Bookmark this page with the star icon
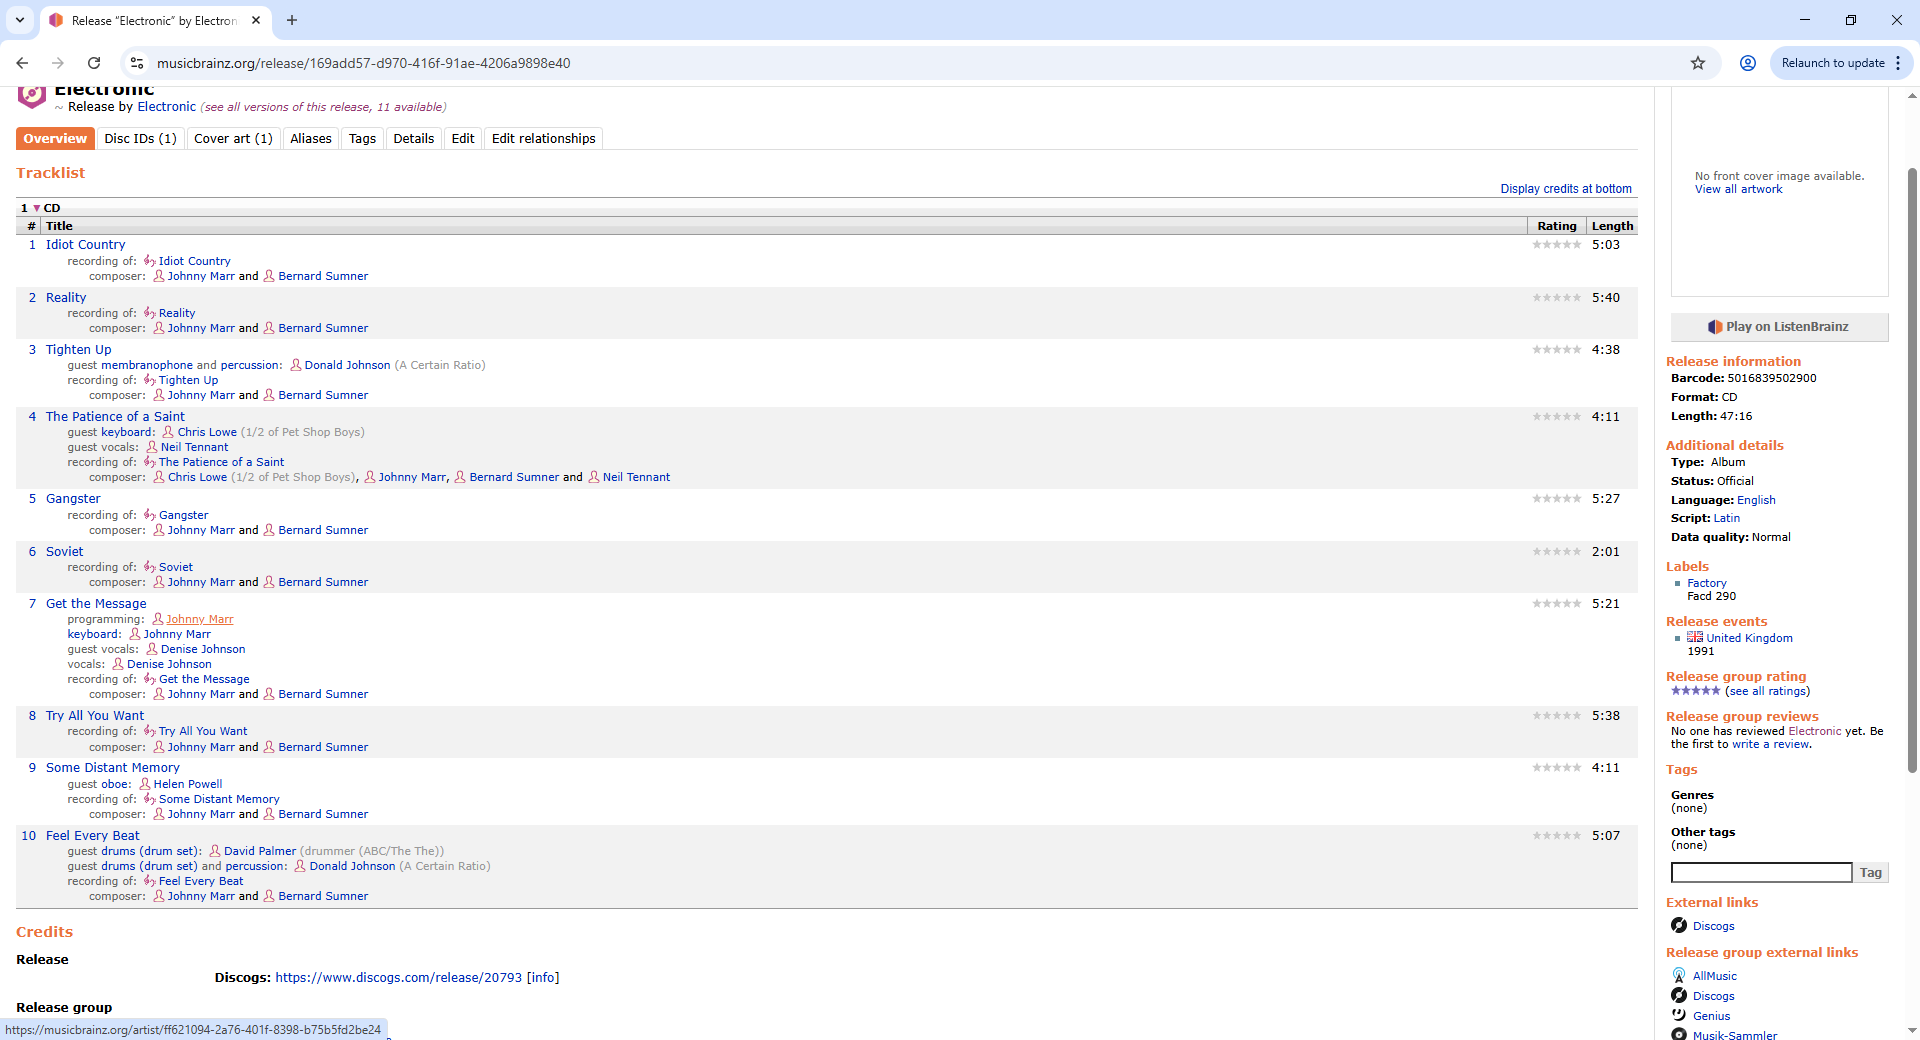The width and height of the screenshot is (1920, 1040). click(x=1698, y=63)
